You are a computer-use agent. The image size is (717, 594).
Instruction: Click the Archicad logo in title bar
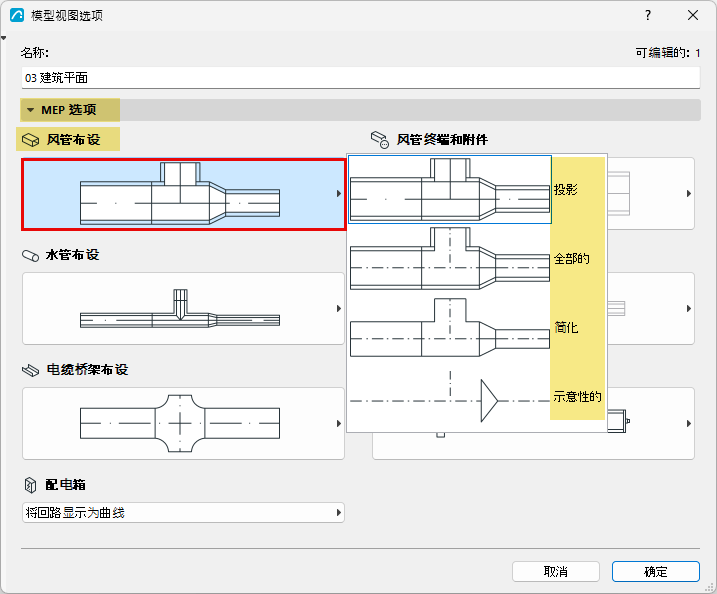(17, 15)
